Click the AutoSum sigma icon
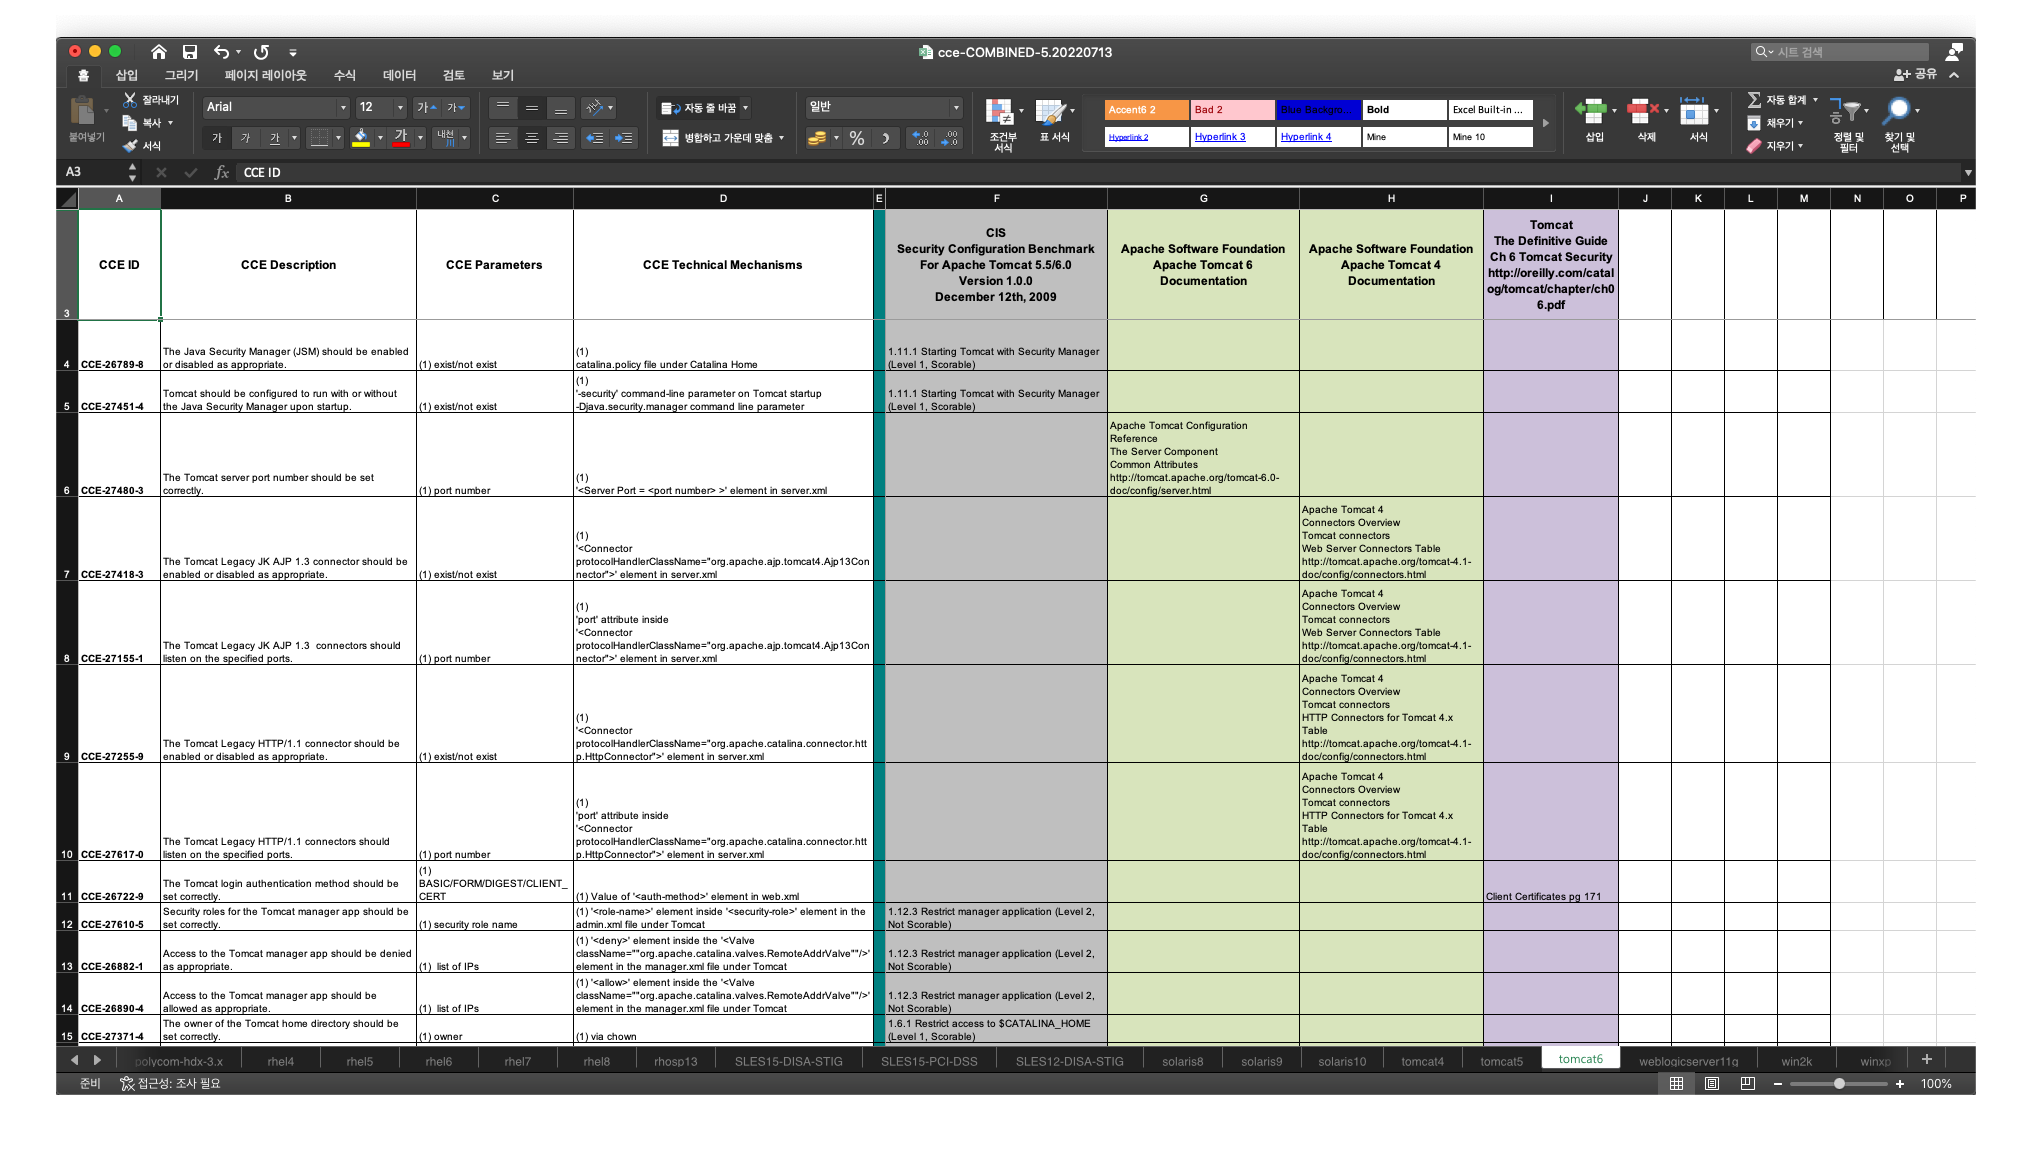 point(1754,100)
